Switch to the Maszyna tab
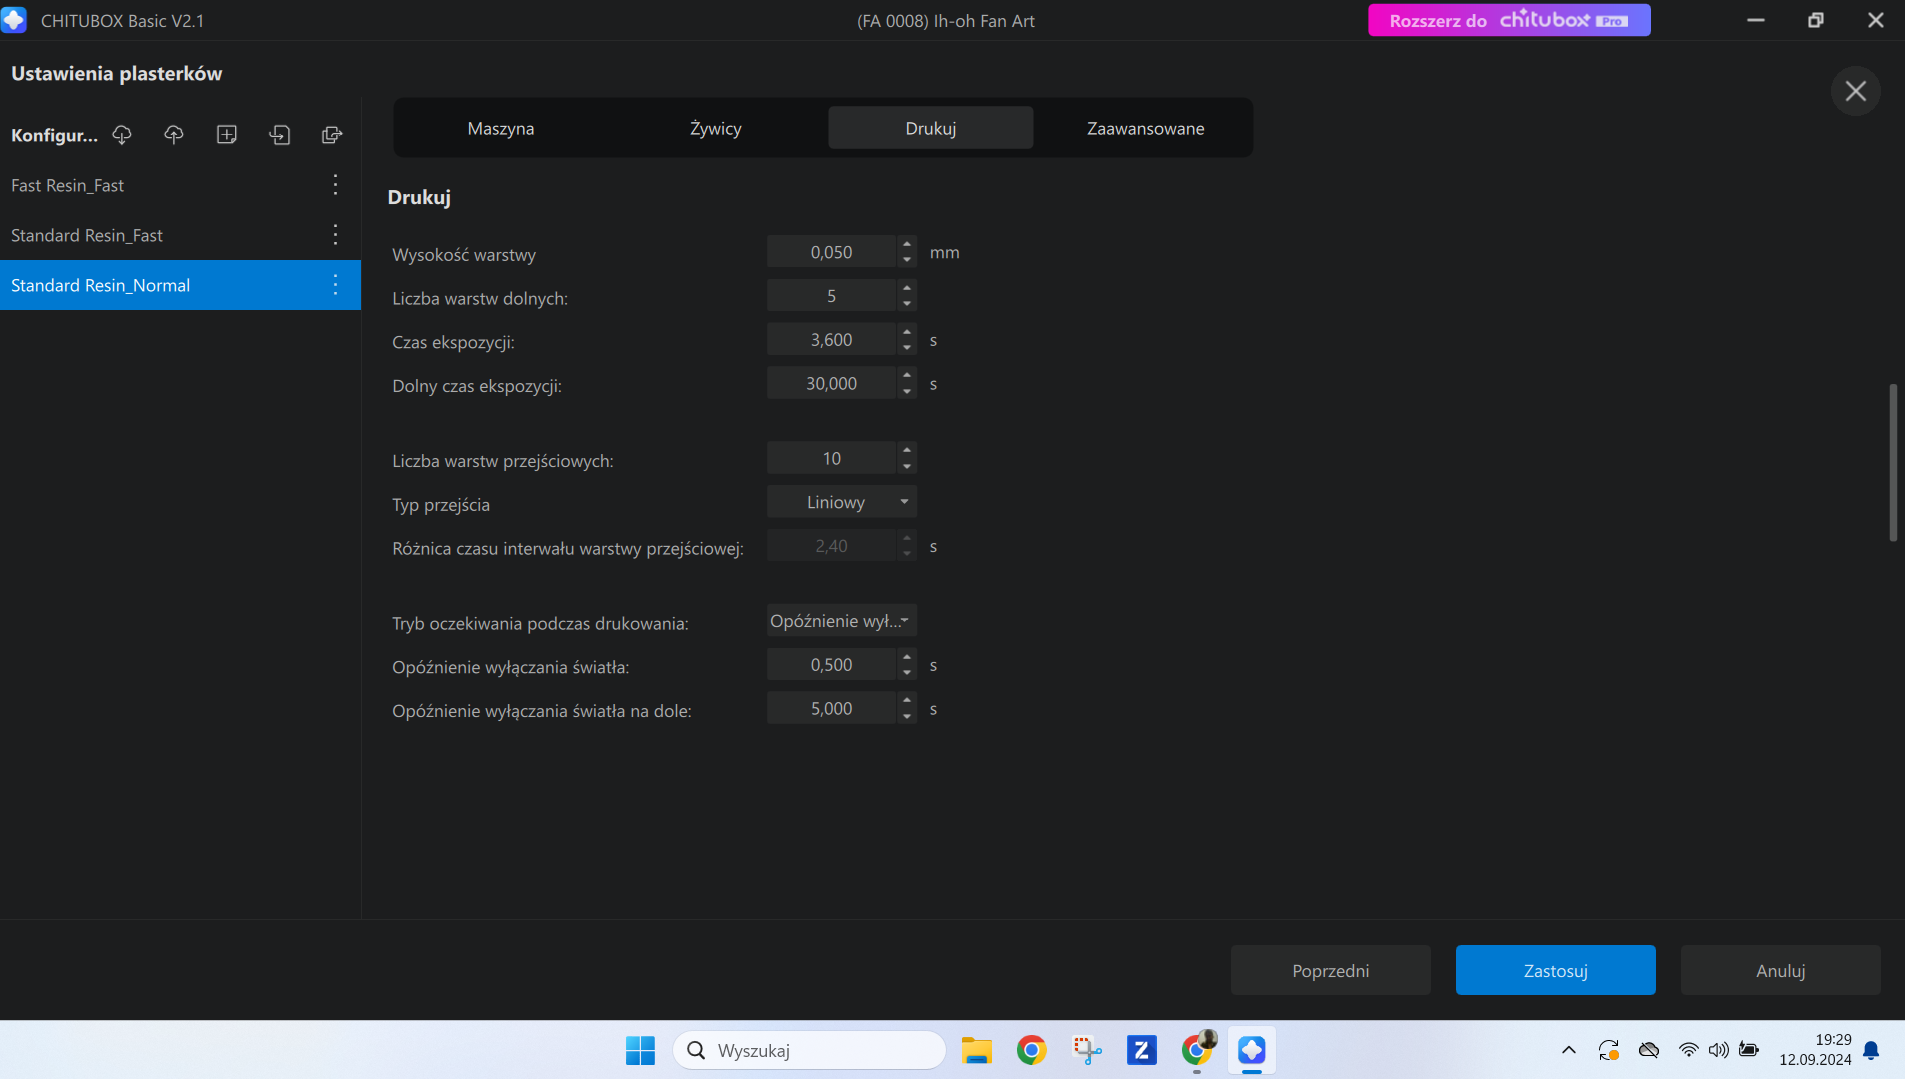Screen dimensions: 1905x1079 point(501,128)
